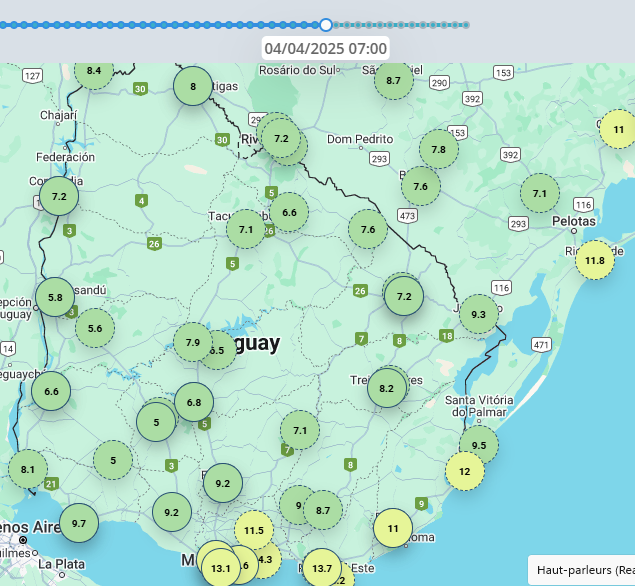
Task: Select the 8.1 station marker
Action: click(x=28, y=469)
